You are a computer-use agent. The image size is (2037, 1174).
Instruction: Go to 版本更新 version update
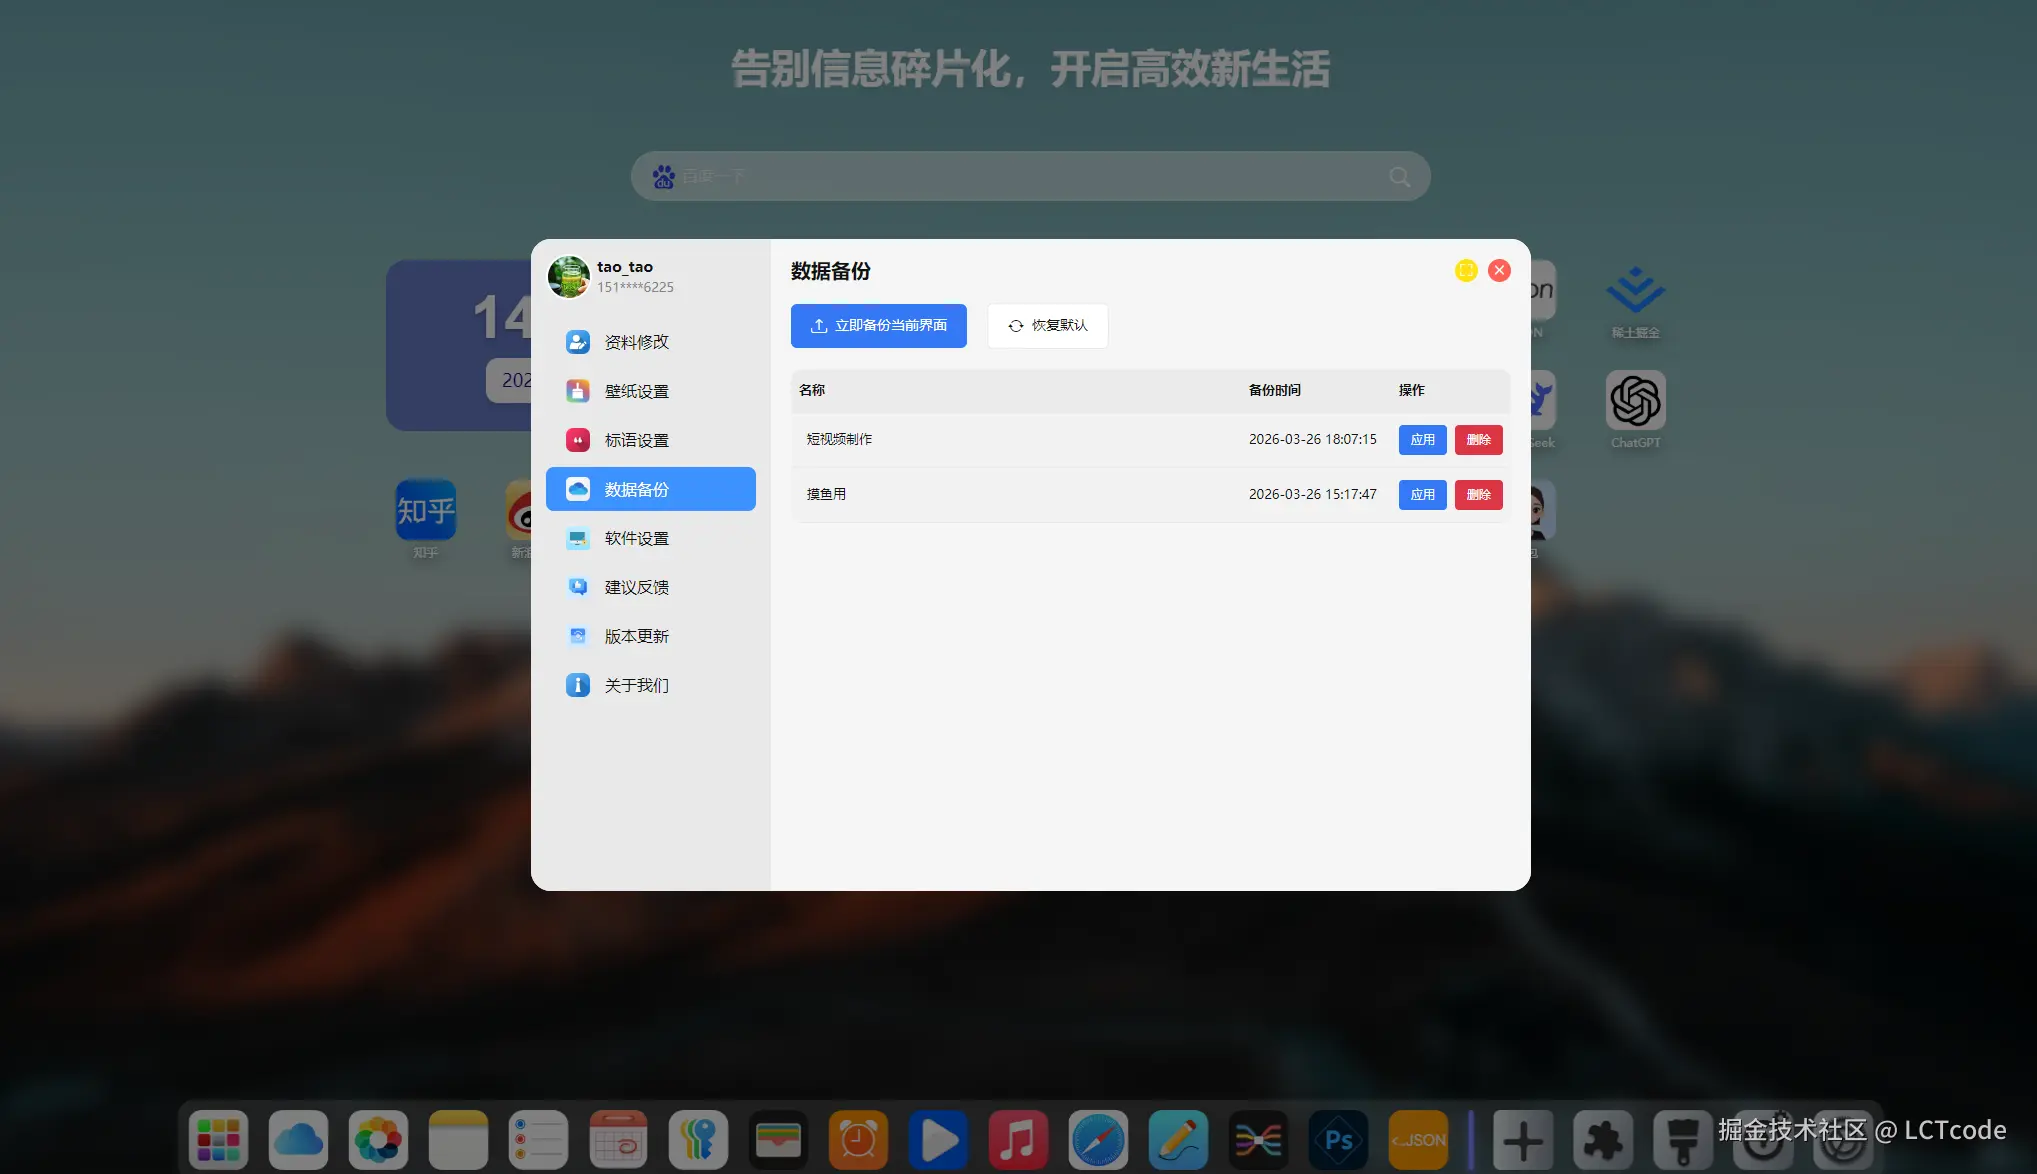point(636,636)
